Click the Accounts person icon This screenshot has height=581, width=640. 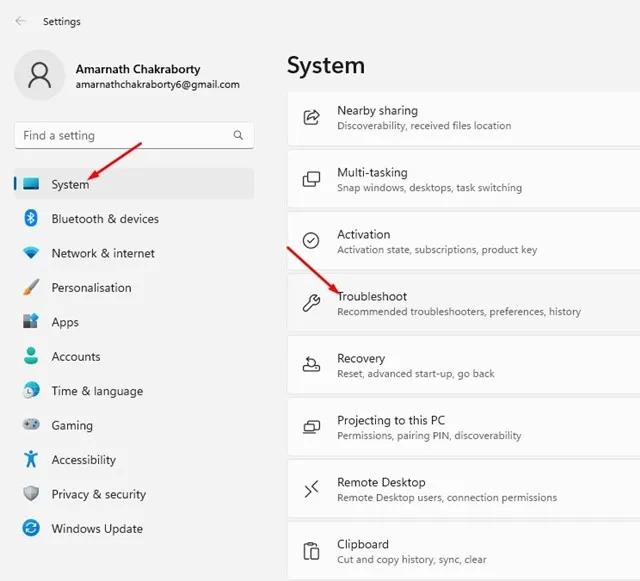point(31,356)
